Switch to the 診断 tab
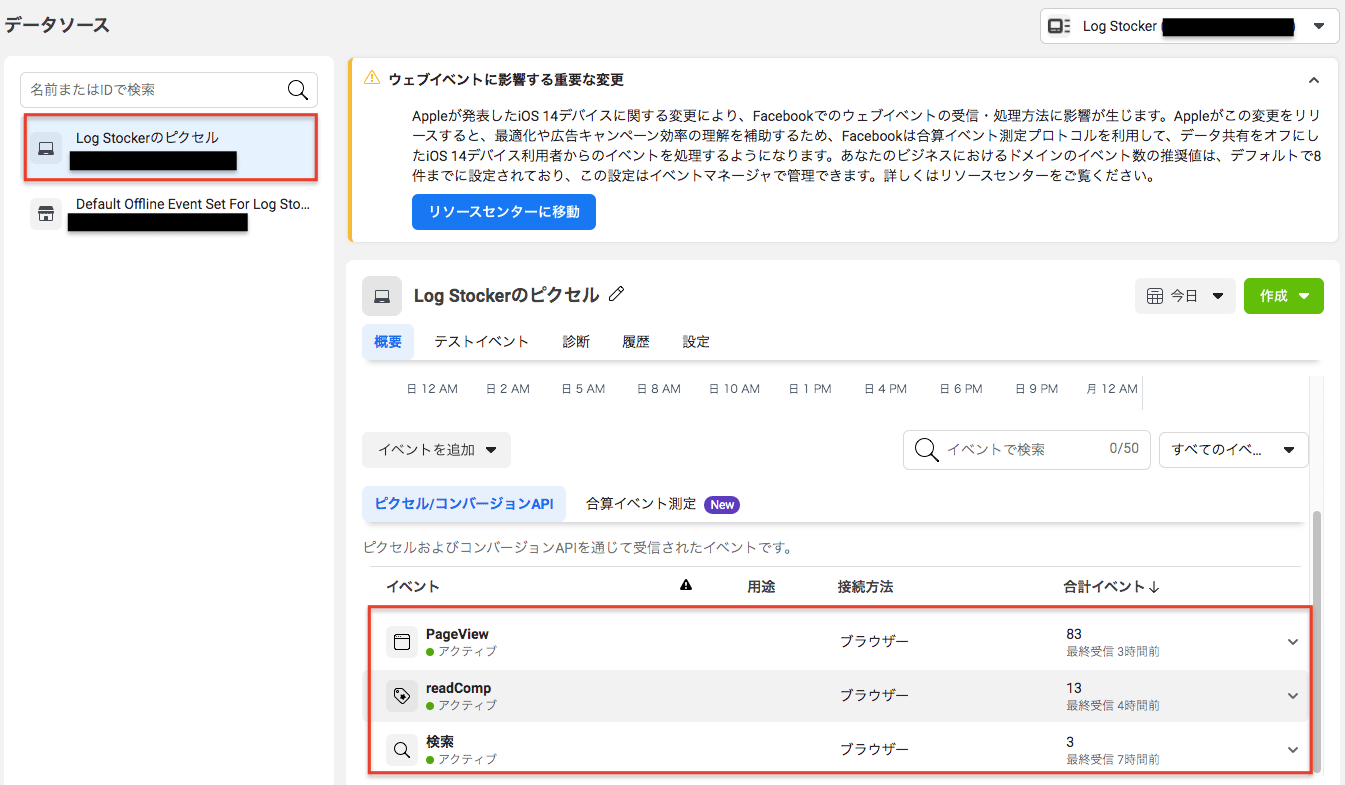 (x=576, y=341)
